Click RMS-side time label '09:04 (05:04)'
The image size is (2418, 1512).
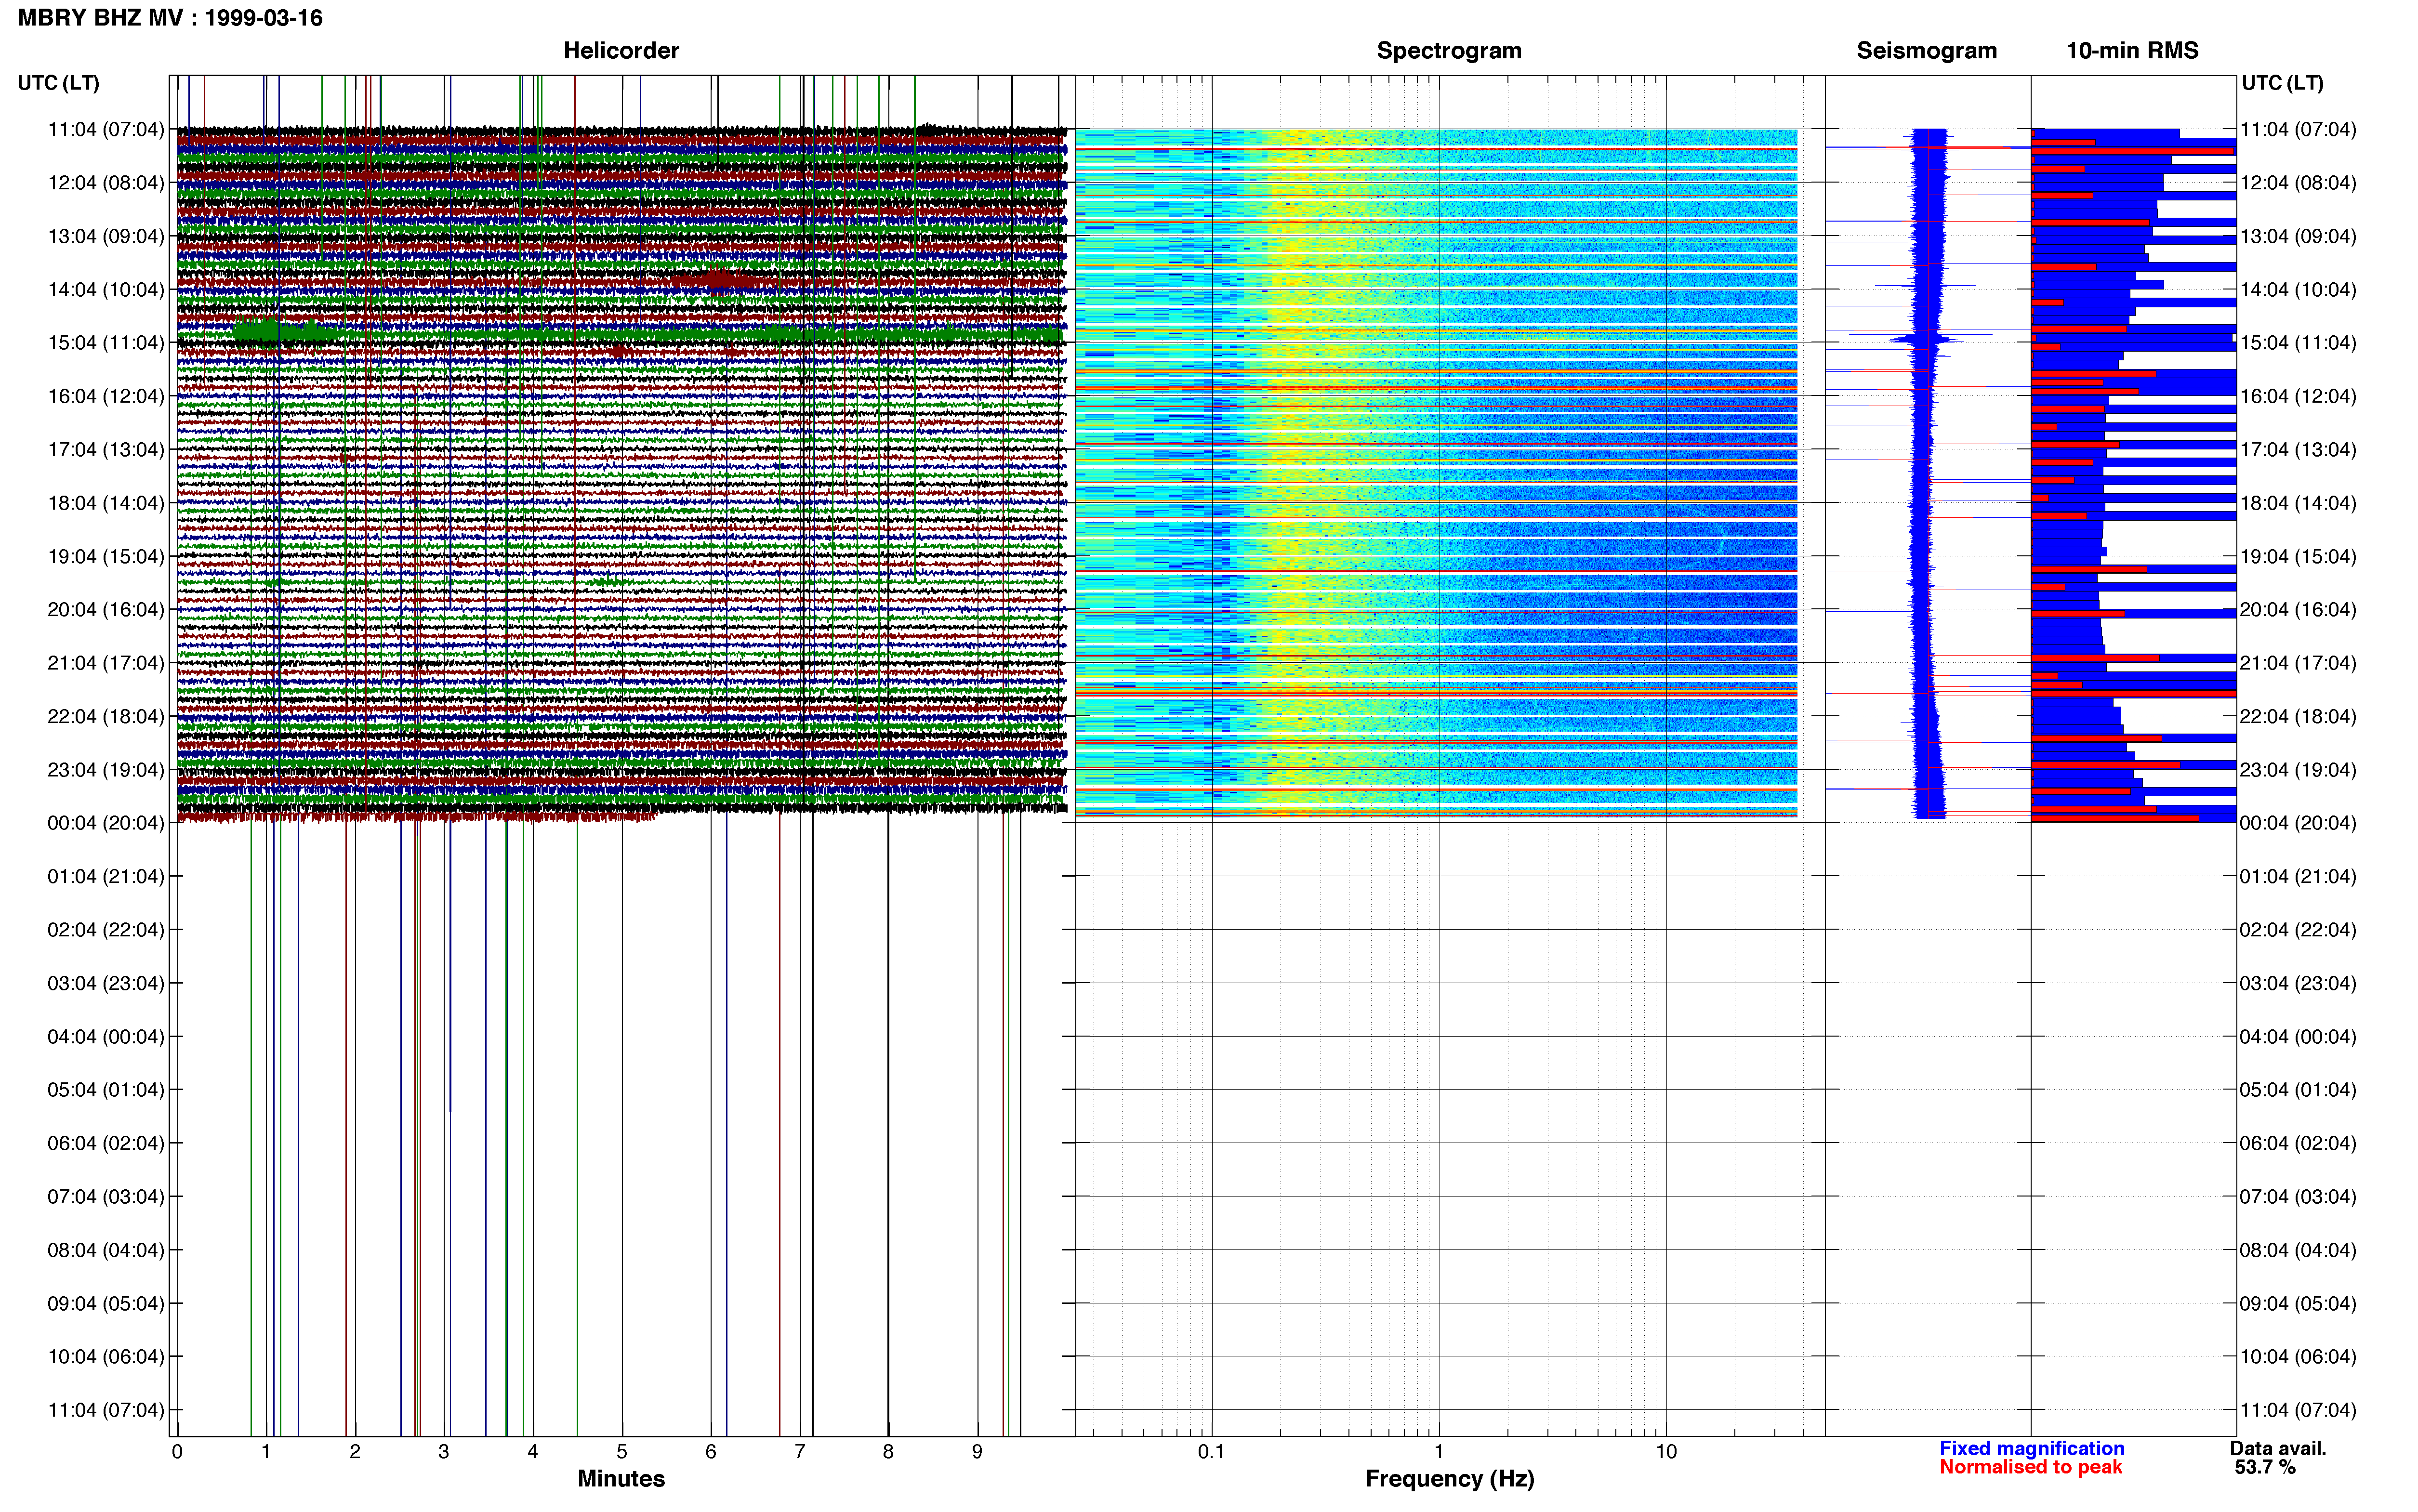pos(2298,1304)
